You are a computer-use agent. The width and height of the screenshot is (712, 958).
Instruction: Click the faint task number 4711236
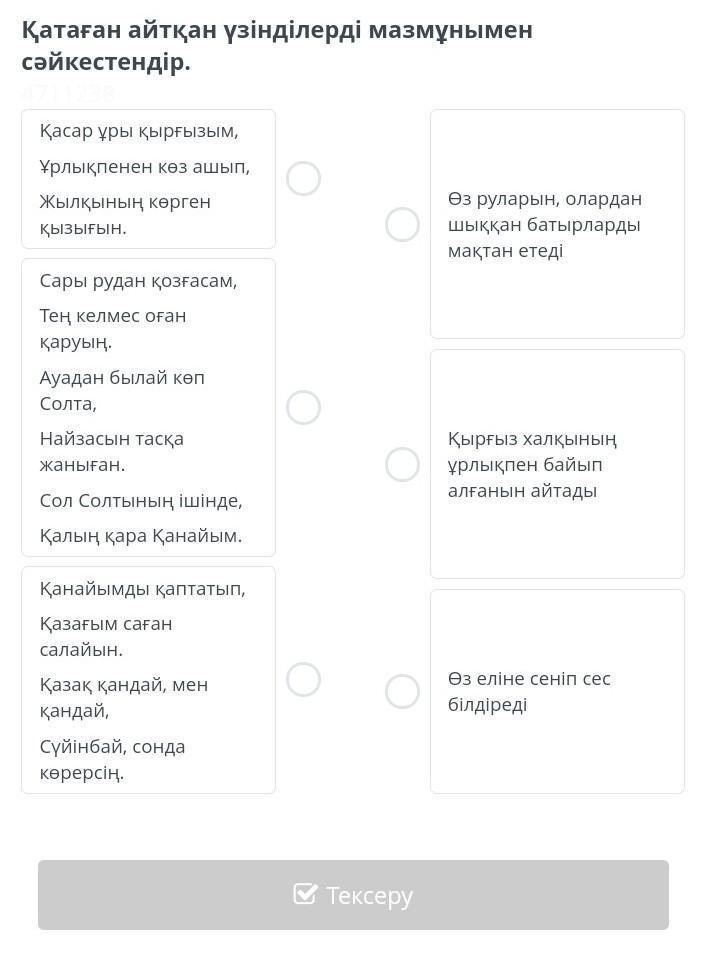click(69, 93)
